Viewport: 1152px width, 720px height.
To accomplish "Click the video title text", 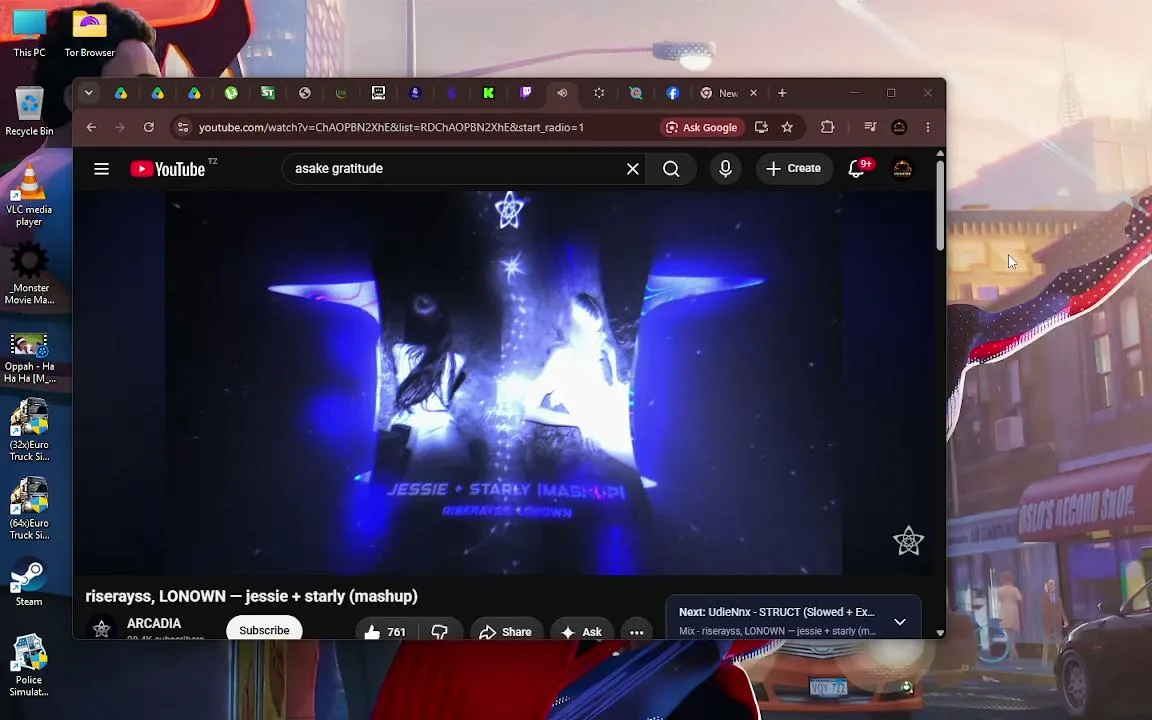I will [x=251, y=596].
